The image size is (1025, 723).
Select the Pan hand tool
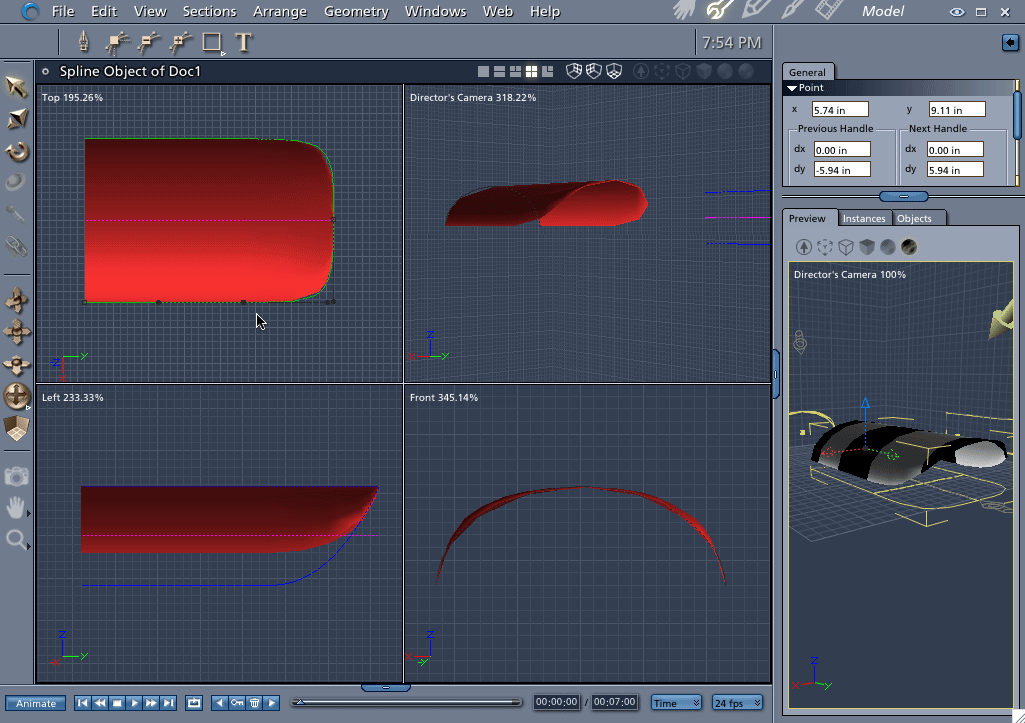pyautogui.click(x=17, y=508)
